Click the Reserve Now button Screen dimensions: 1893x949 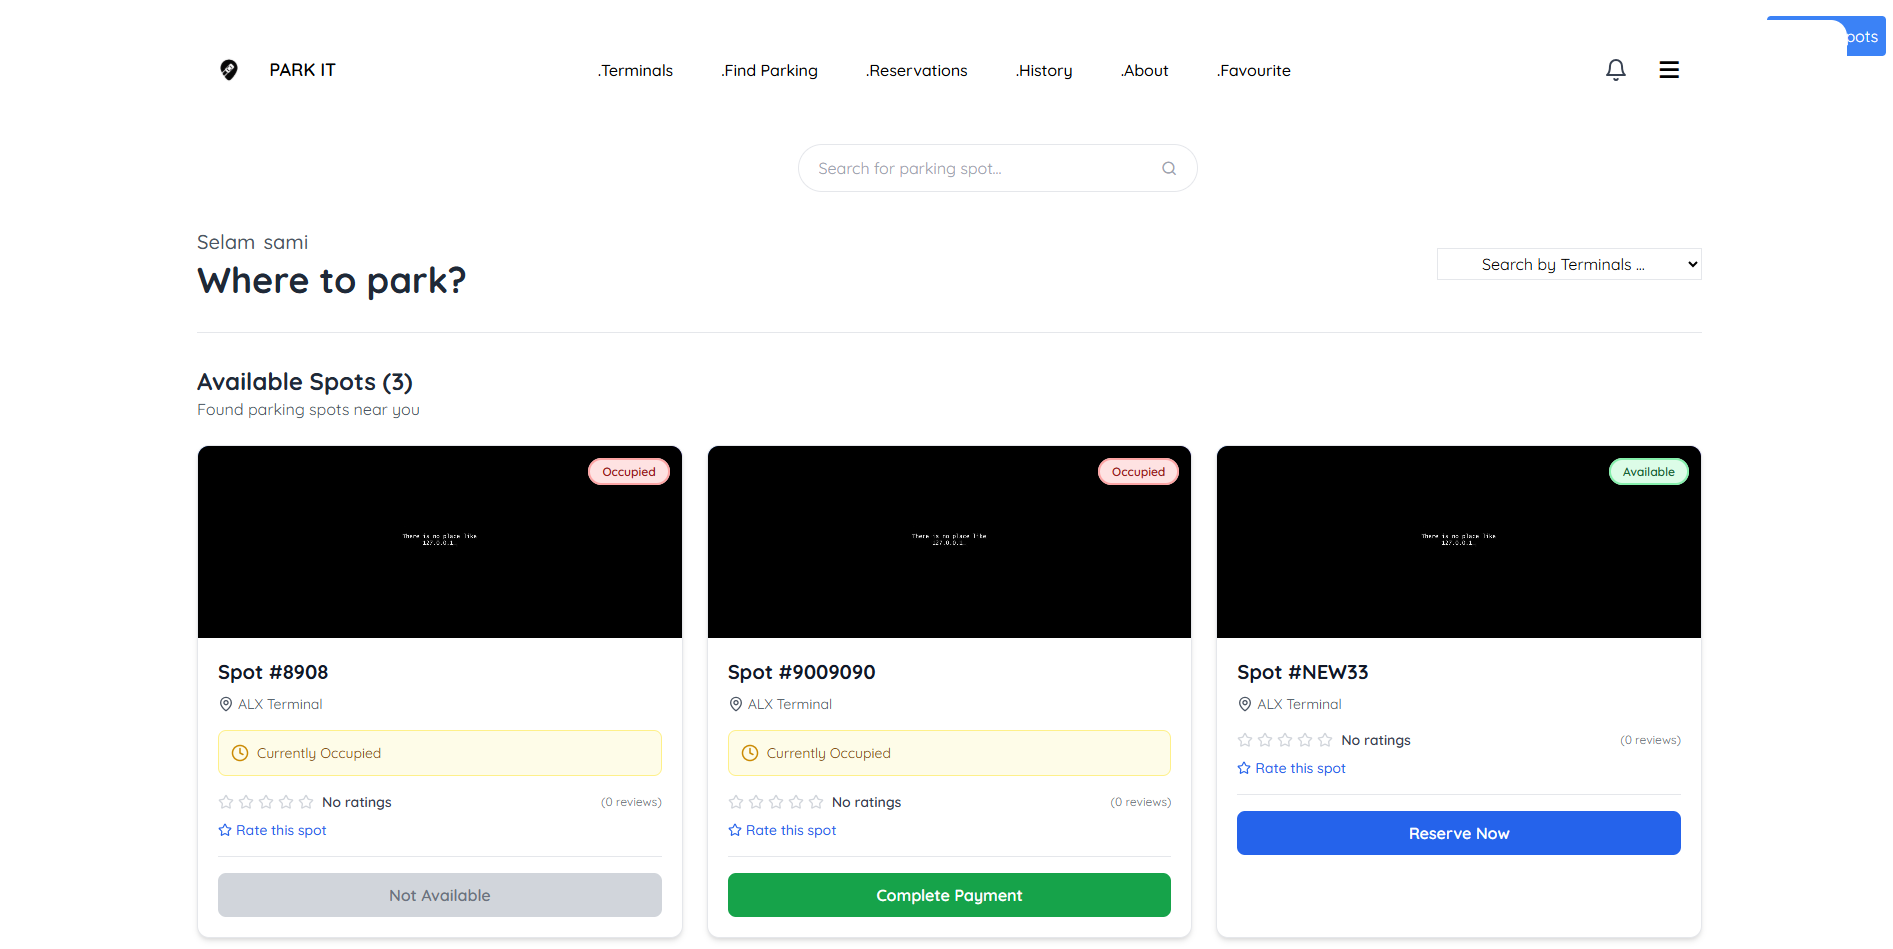1459,833
